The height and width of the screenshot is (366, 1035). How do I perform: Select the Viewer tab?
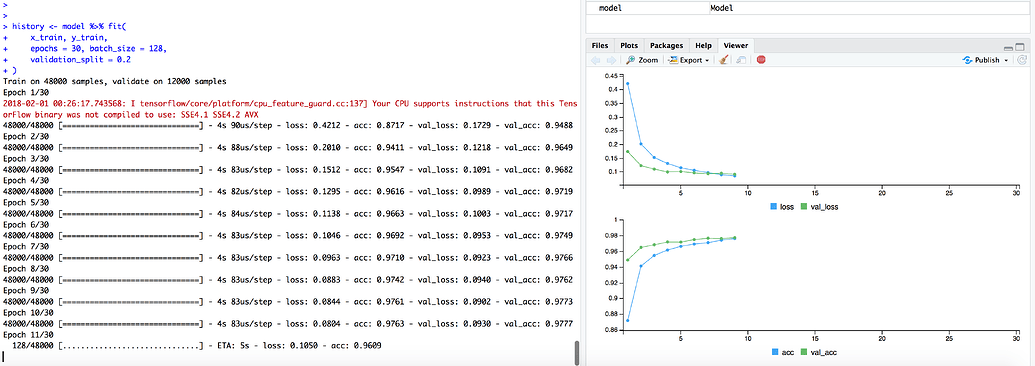[x=735, y=46]
